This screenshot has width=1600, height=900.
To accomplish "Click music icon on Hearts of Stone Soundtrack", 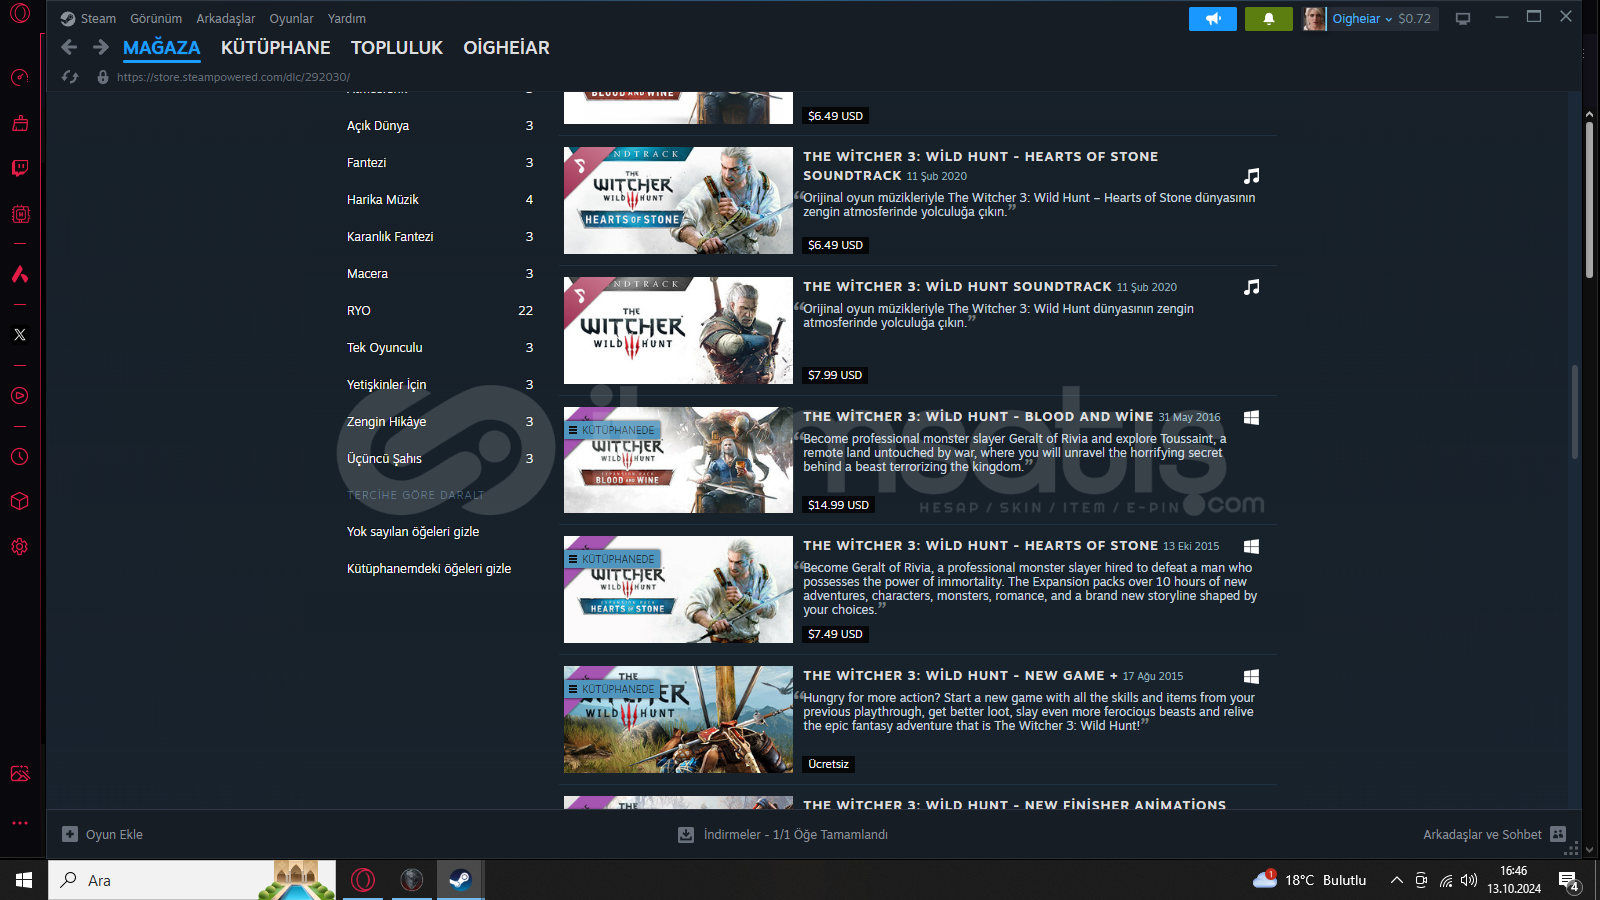I will pyautogui.click(x=1251, y=176).
